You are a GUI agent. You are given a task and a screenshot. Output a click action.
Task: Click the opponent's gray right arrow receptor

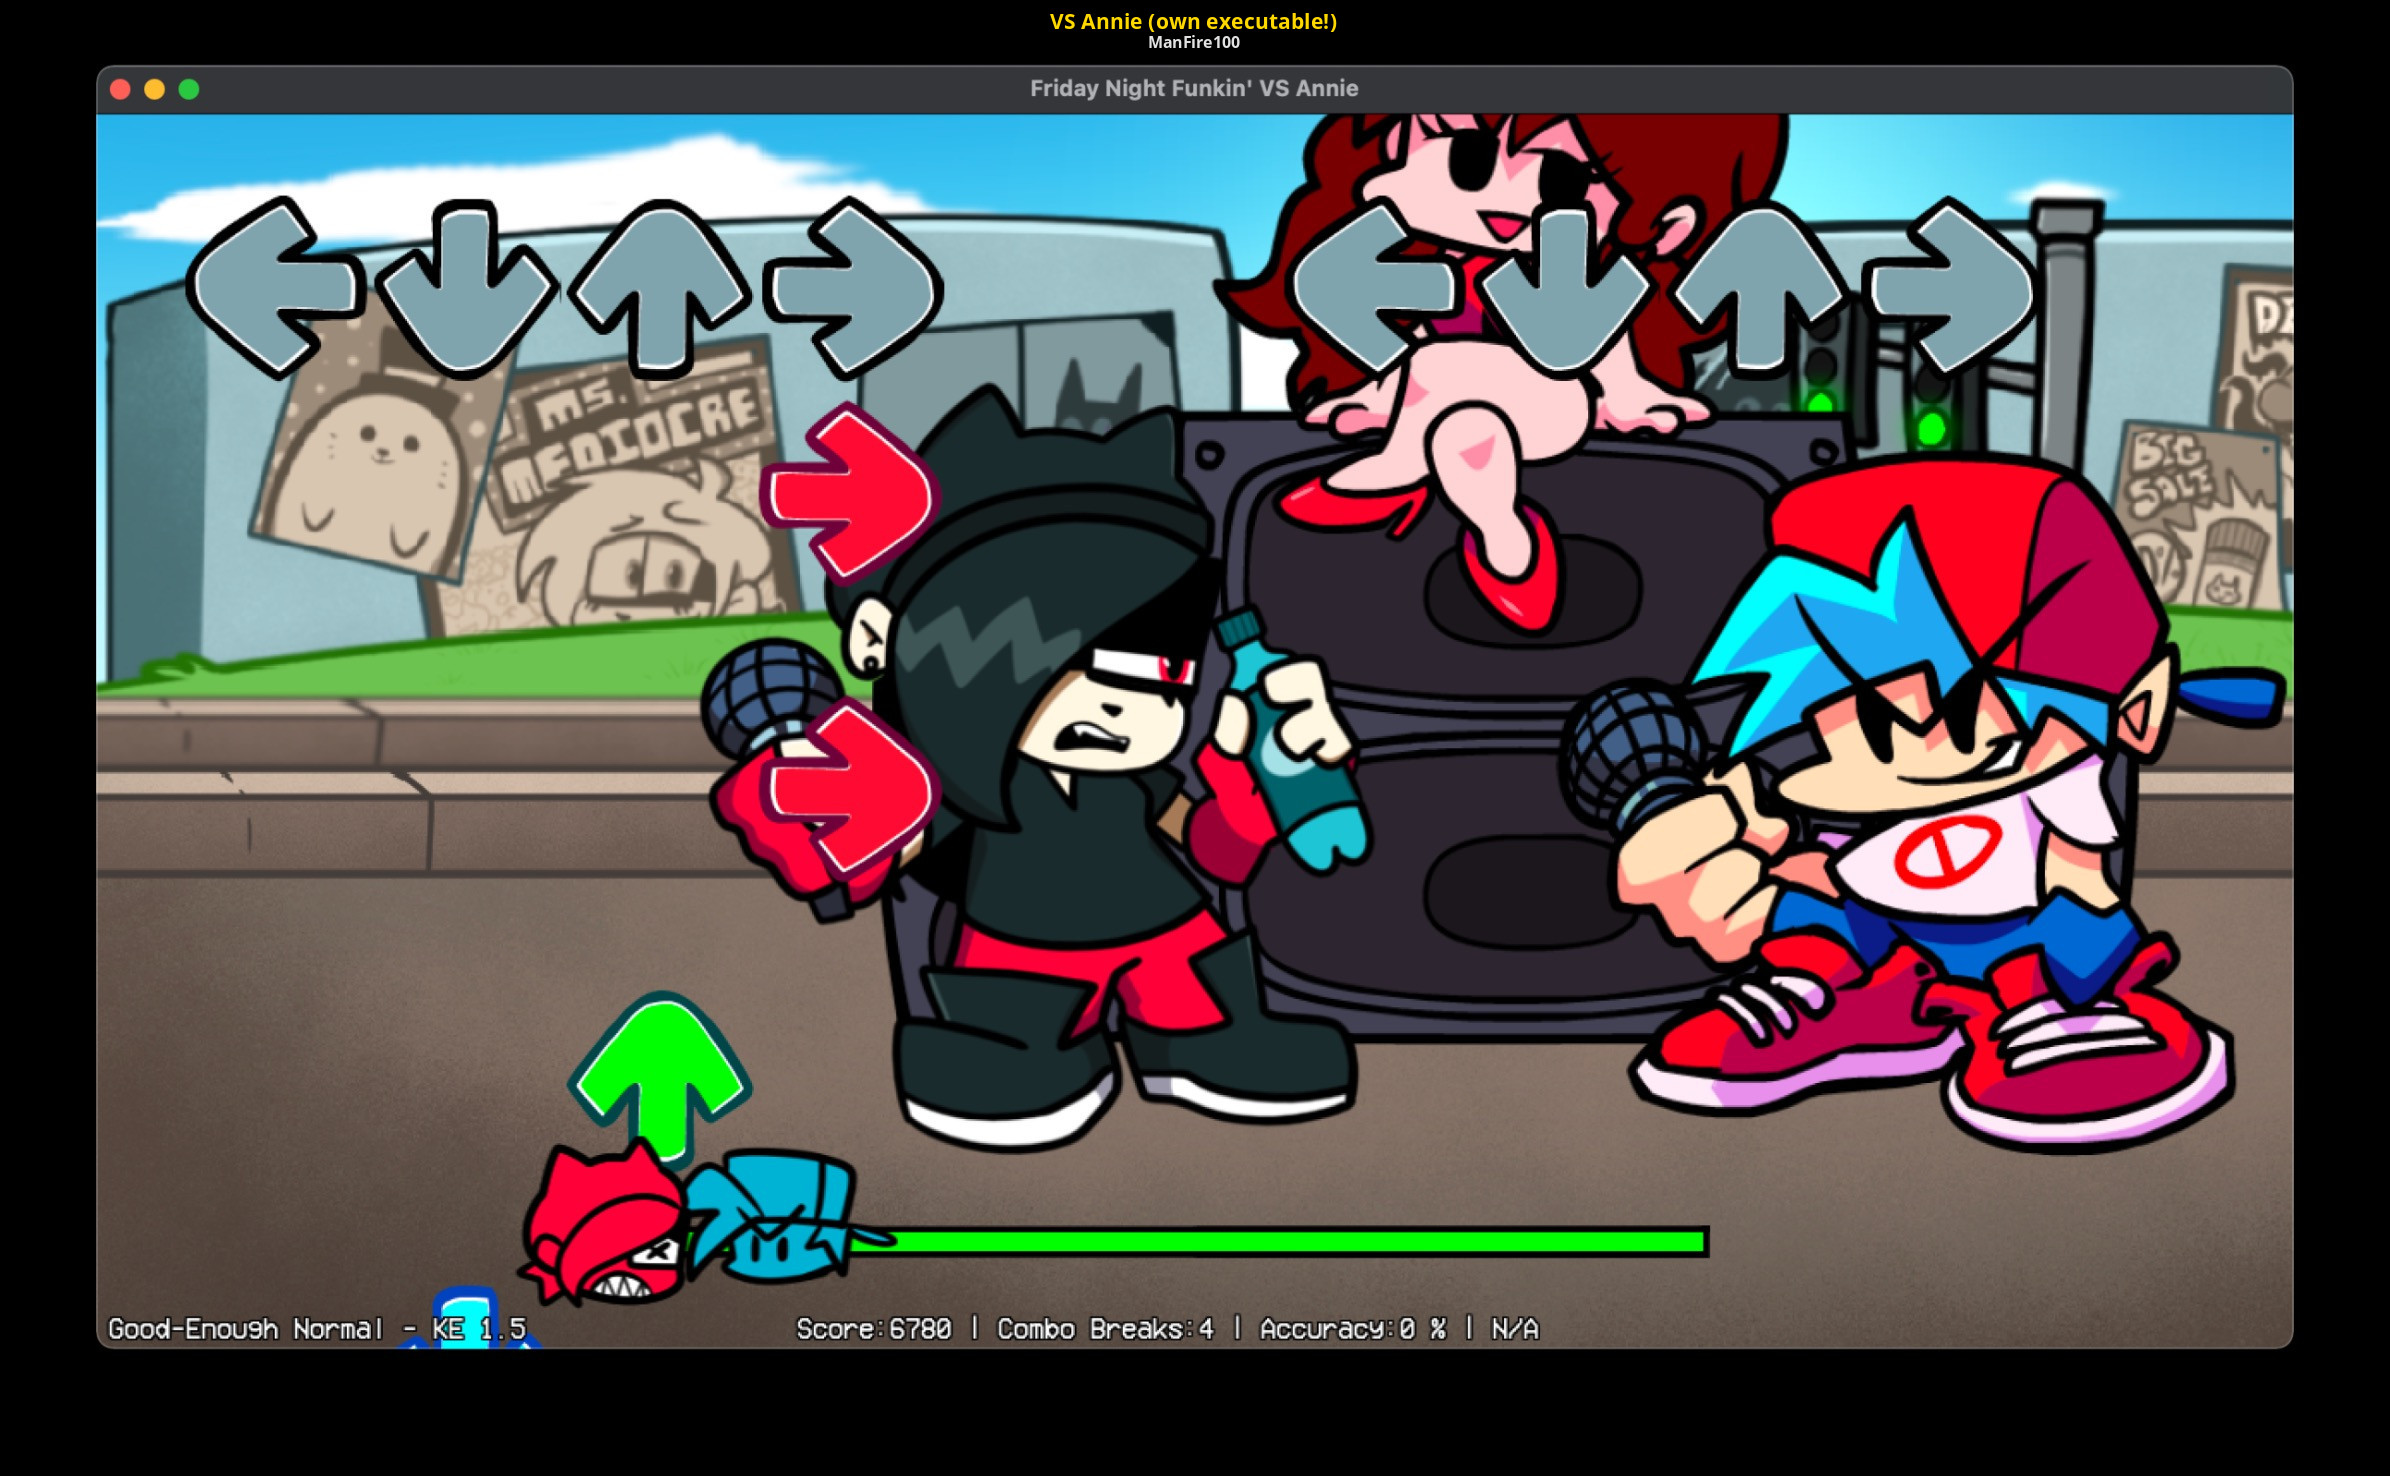pyautogui.click(x=853, y=289)
